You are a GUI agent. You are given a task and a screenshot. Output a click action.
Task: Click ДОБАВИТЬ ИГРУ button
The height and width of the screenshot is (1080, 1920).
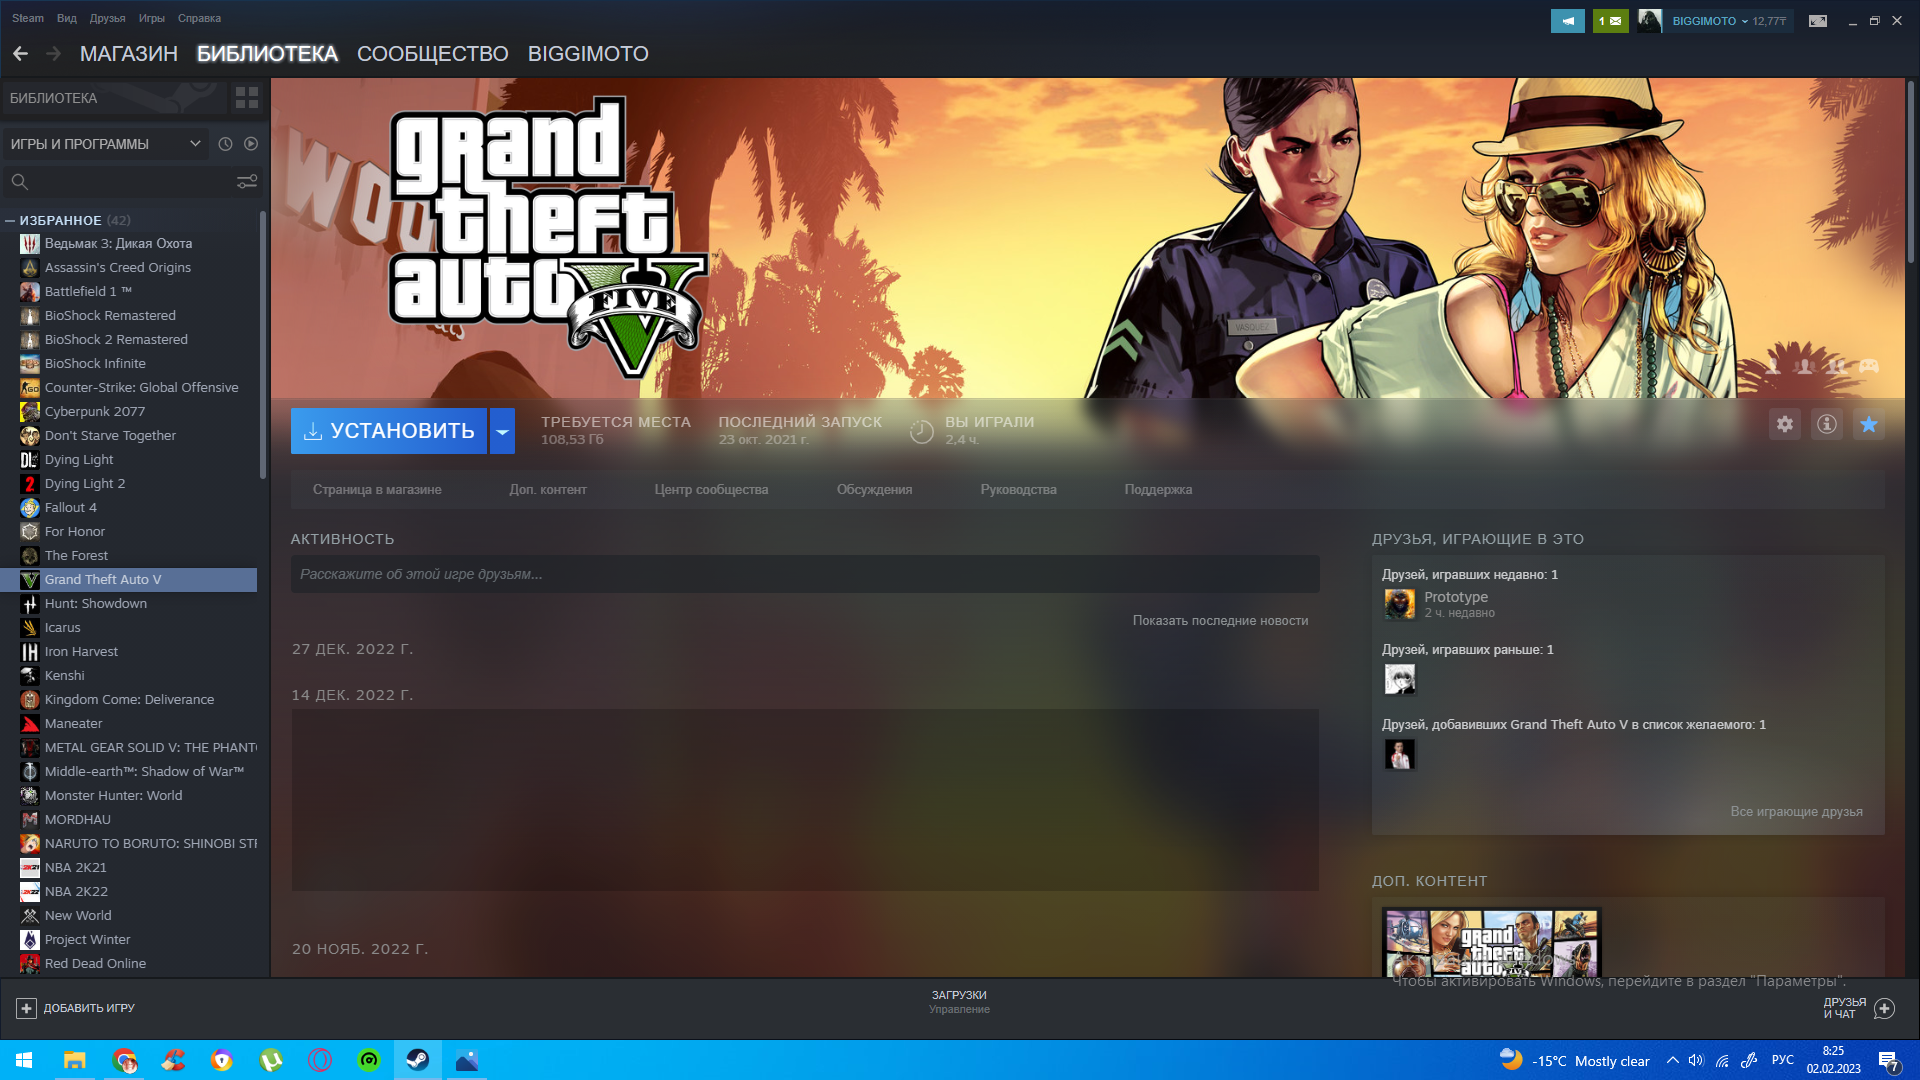76,1008
